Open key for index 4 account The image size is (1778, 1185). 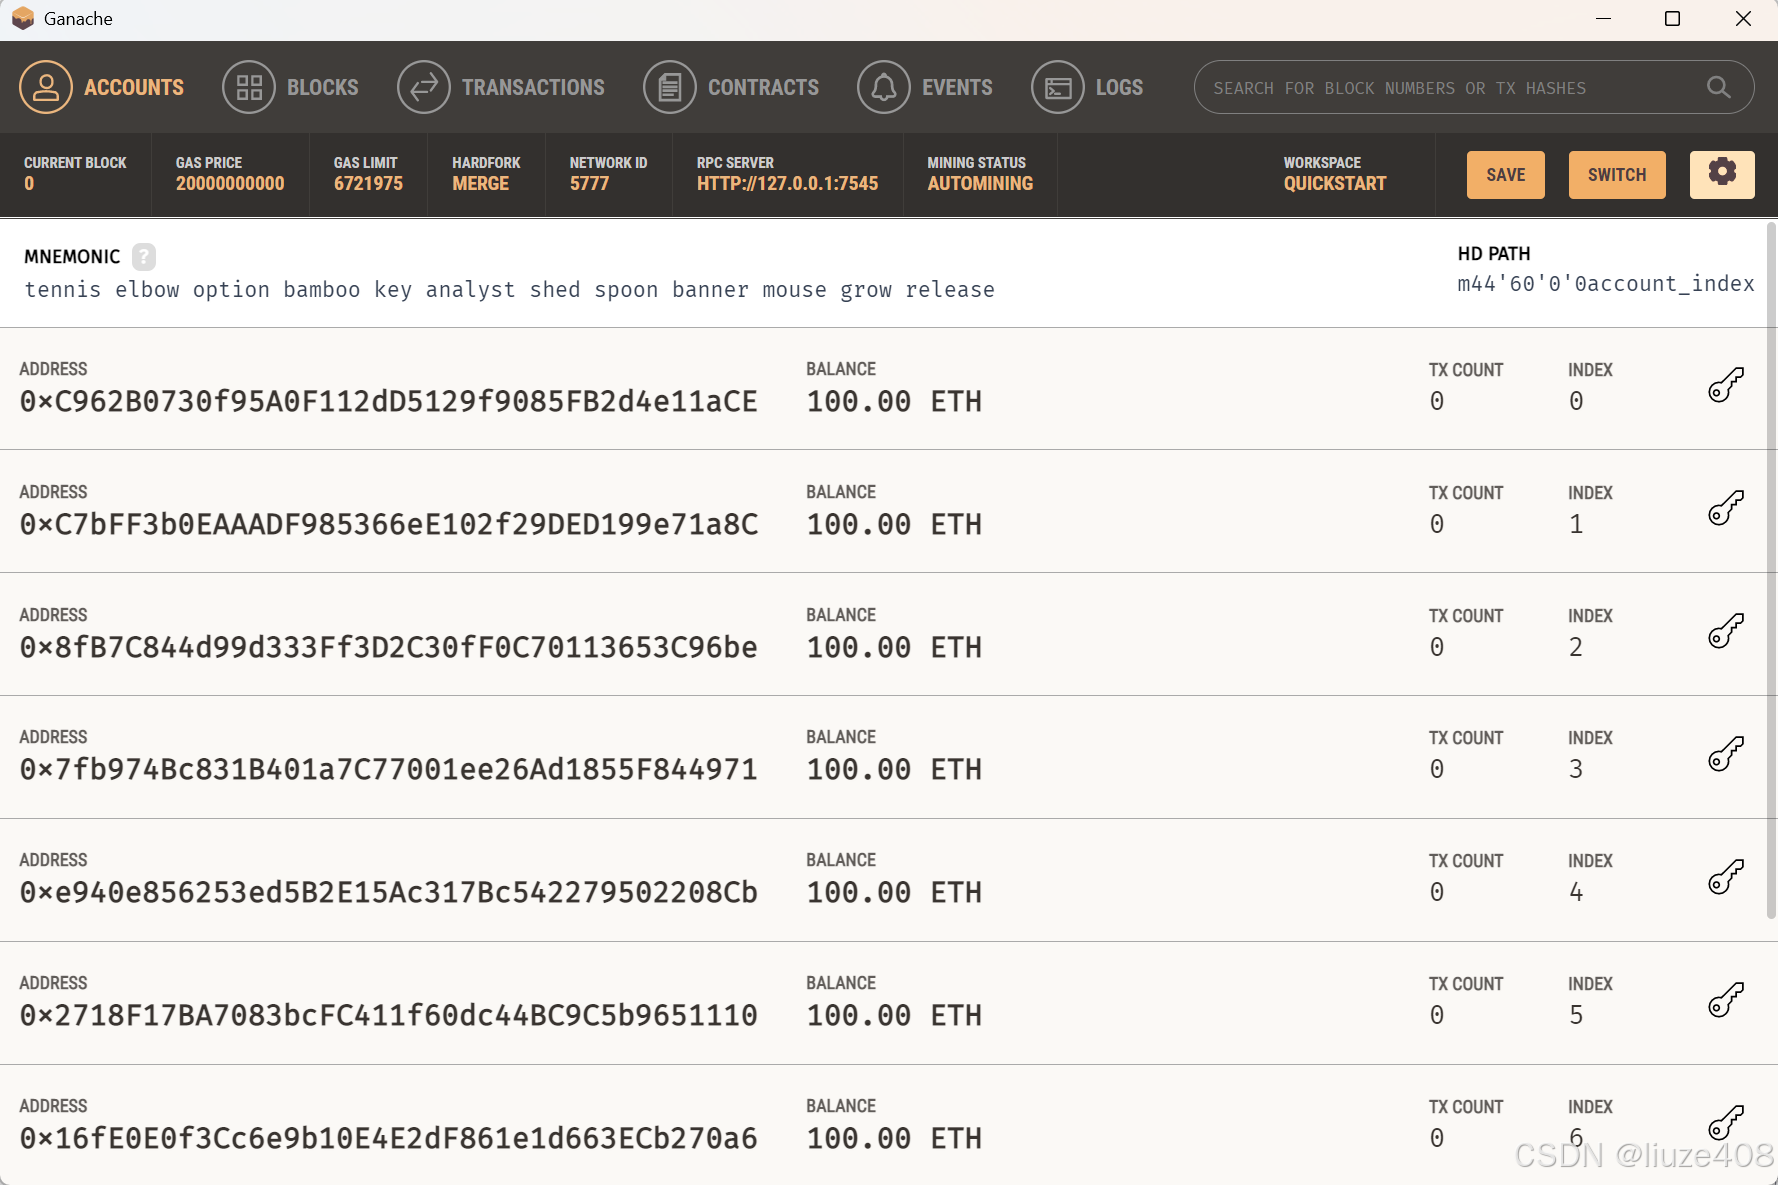point(1725,877)
